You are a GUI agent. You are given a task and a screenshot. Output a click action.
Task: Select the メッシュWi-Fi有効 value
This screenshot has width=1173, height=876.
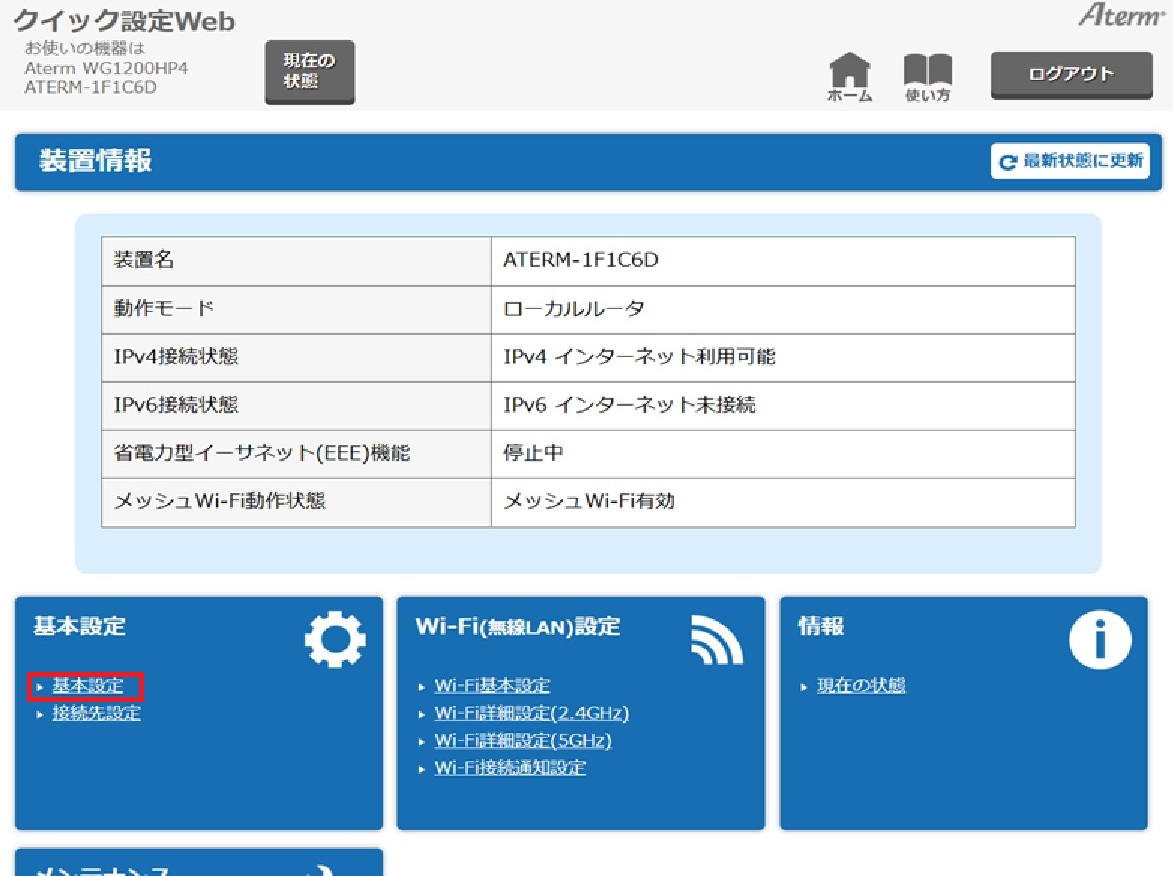[x=589, y=500]
